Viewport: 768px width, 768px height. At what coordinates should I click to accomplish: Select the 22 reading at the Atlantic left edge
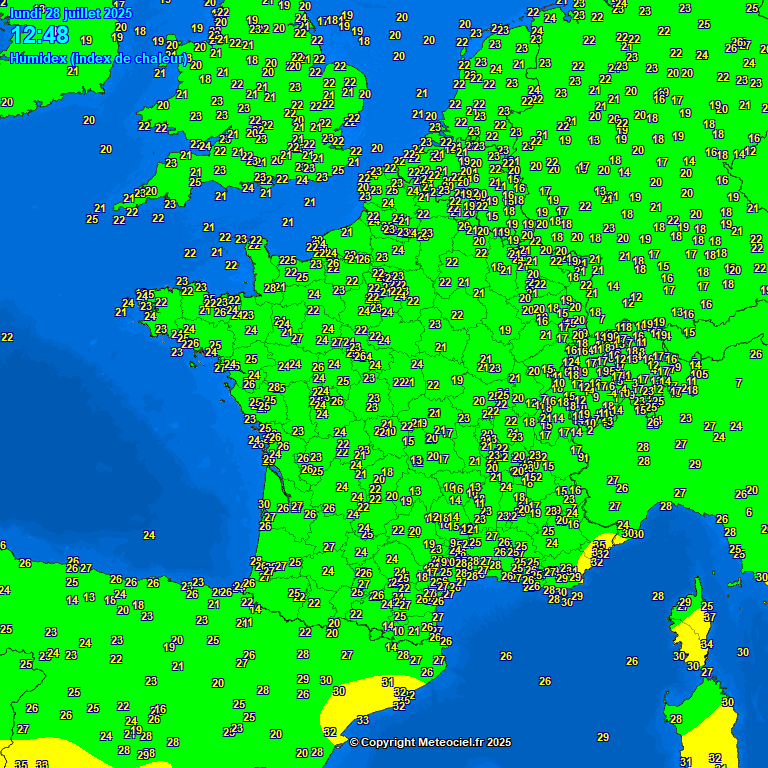coord(7,337)
